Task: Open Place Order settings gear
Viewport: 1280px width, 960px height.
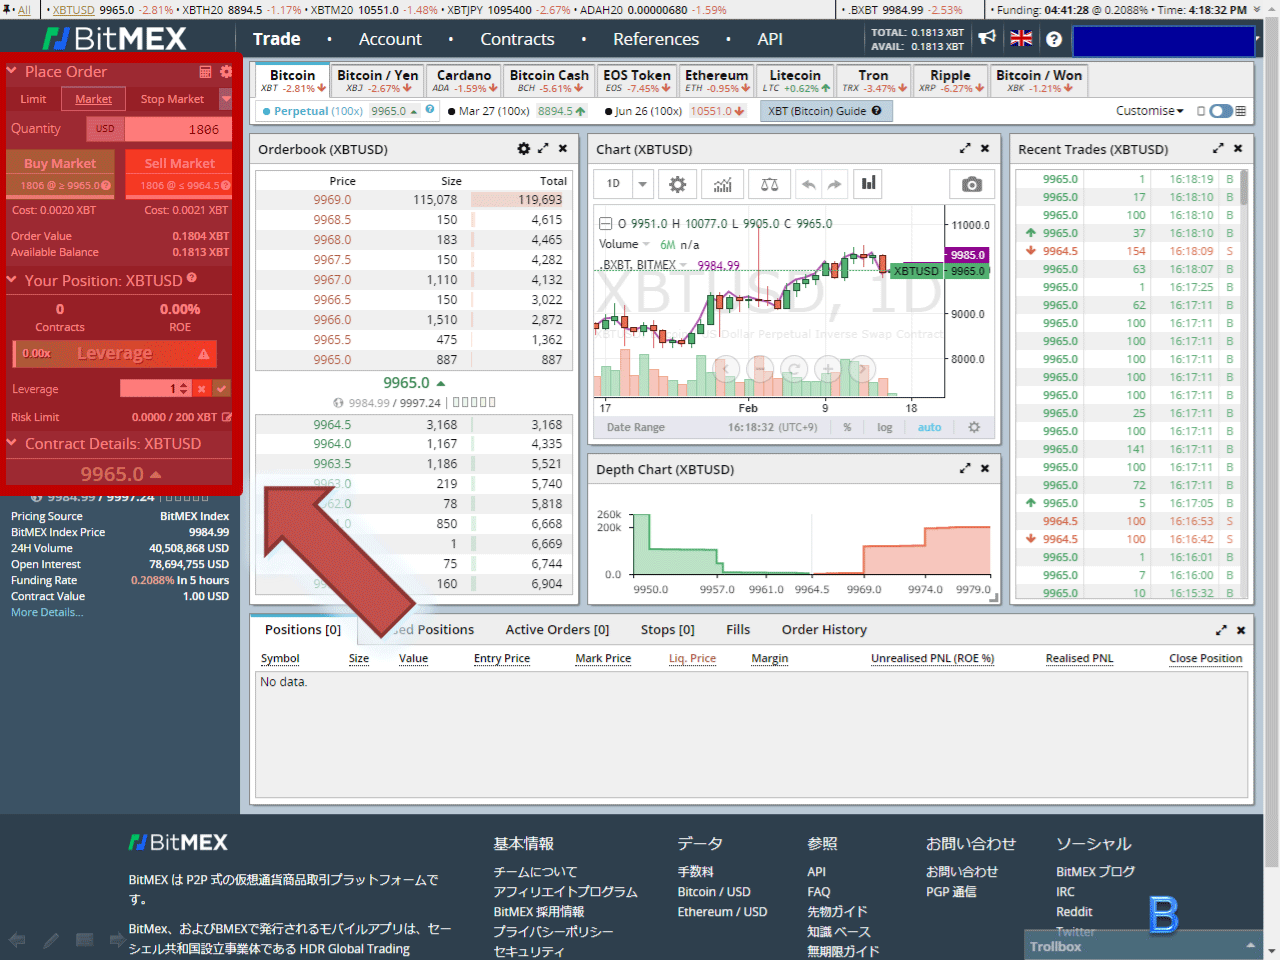Action: (226, 72)
